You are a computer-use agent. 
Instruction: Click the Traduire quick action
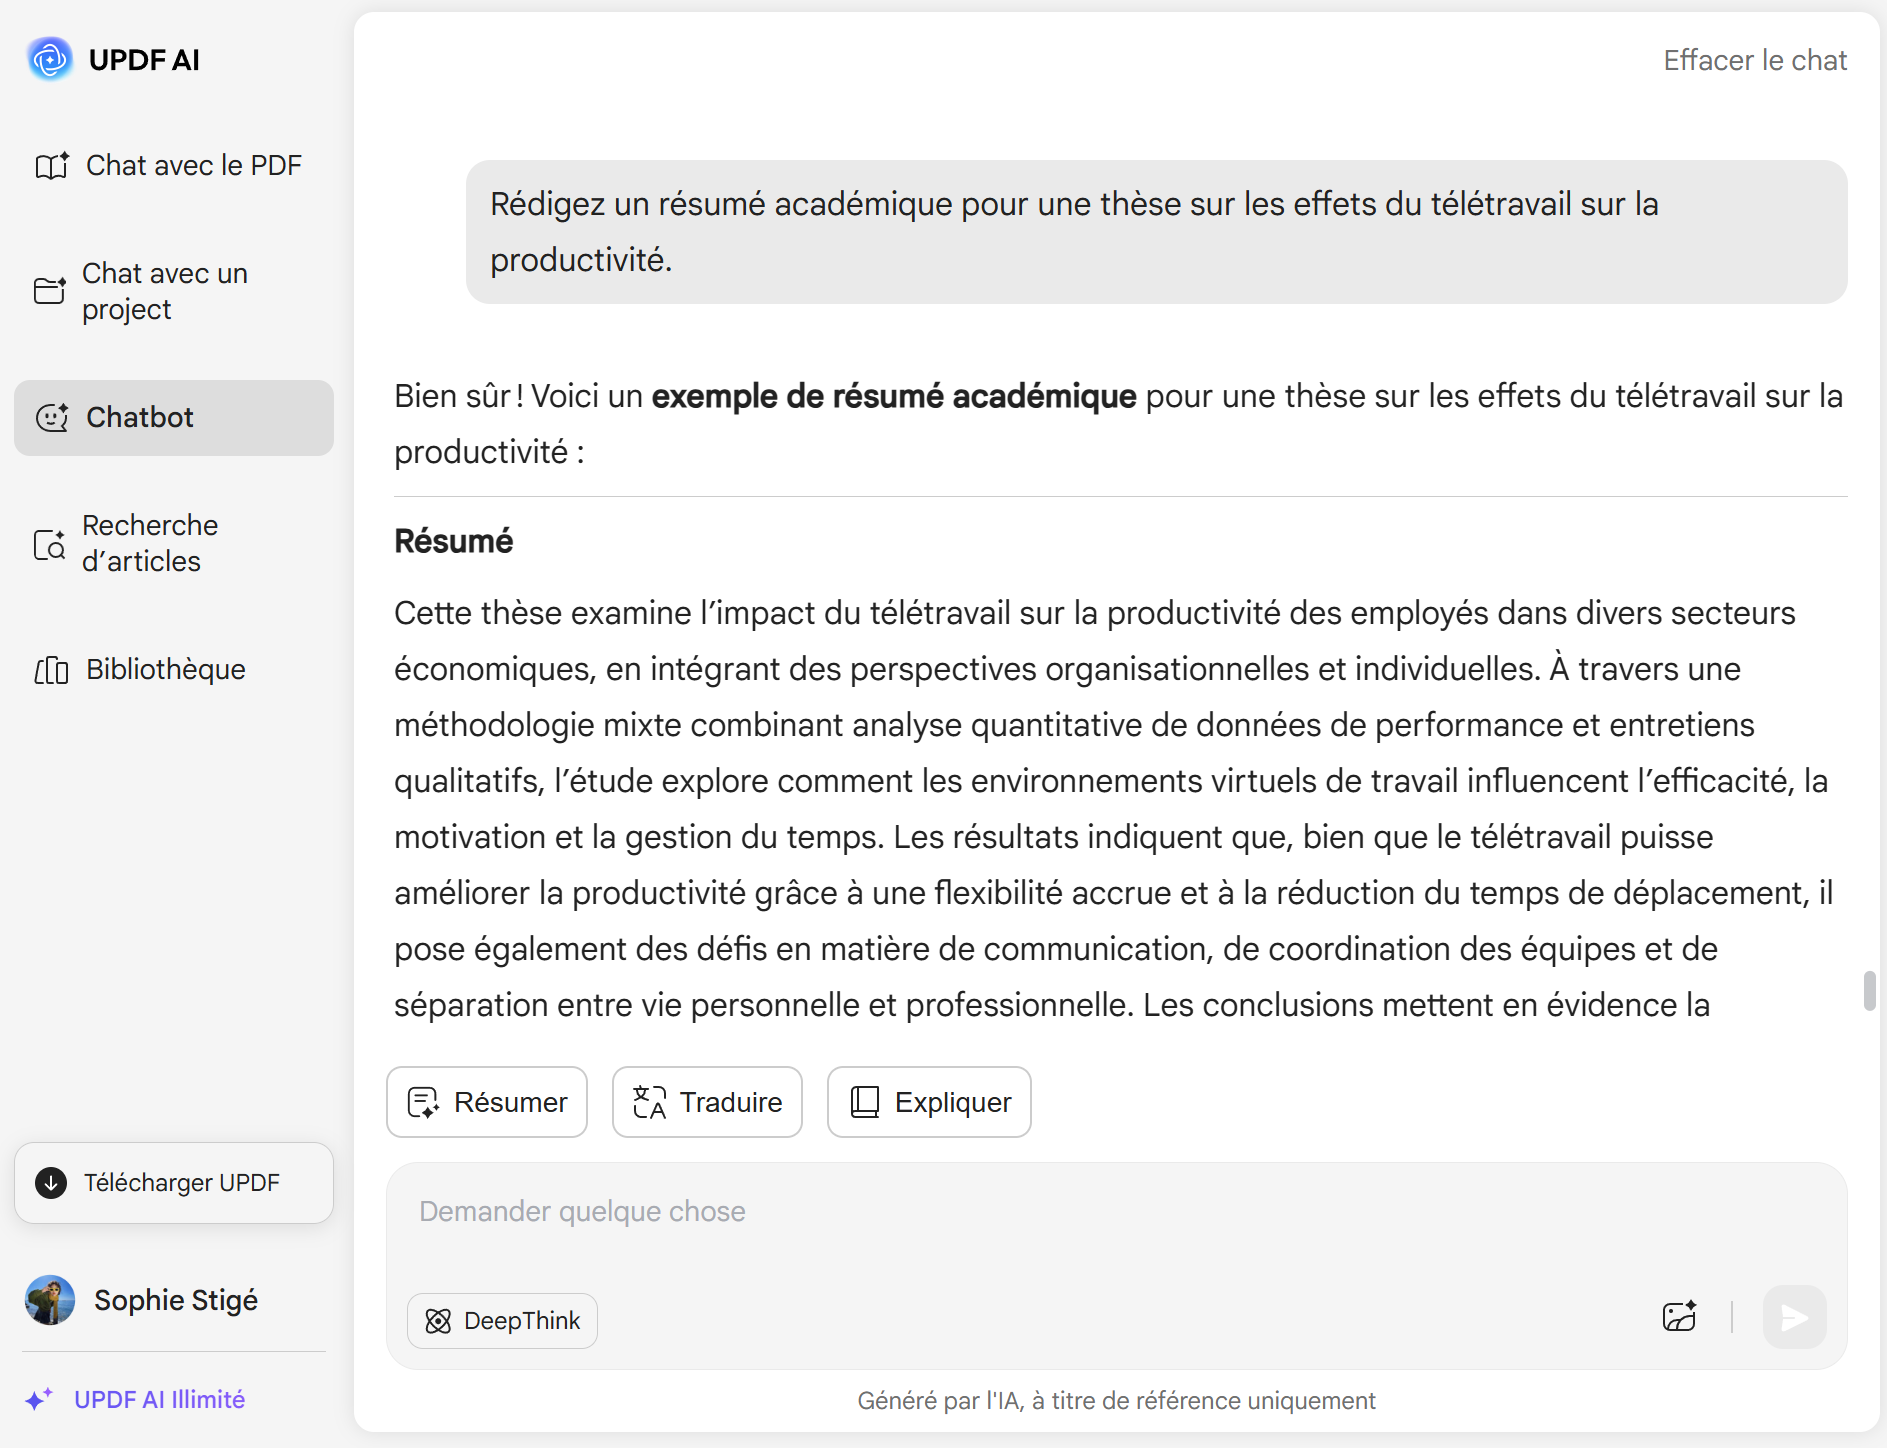point(707,1102)
